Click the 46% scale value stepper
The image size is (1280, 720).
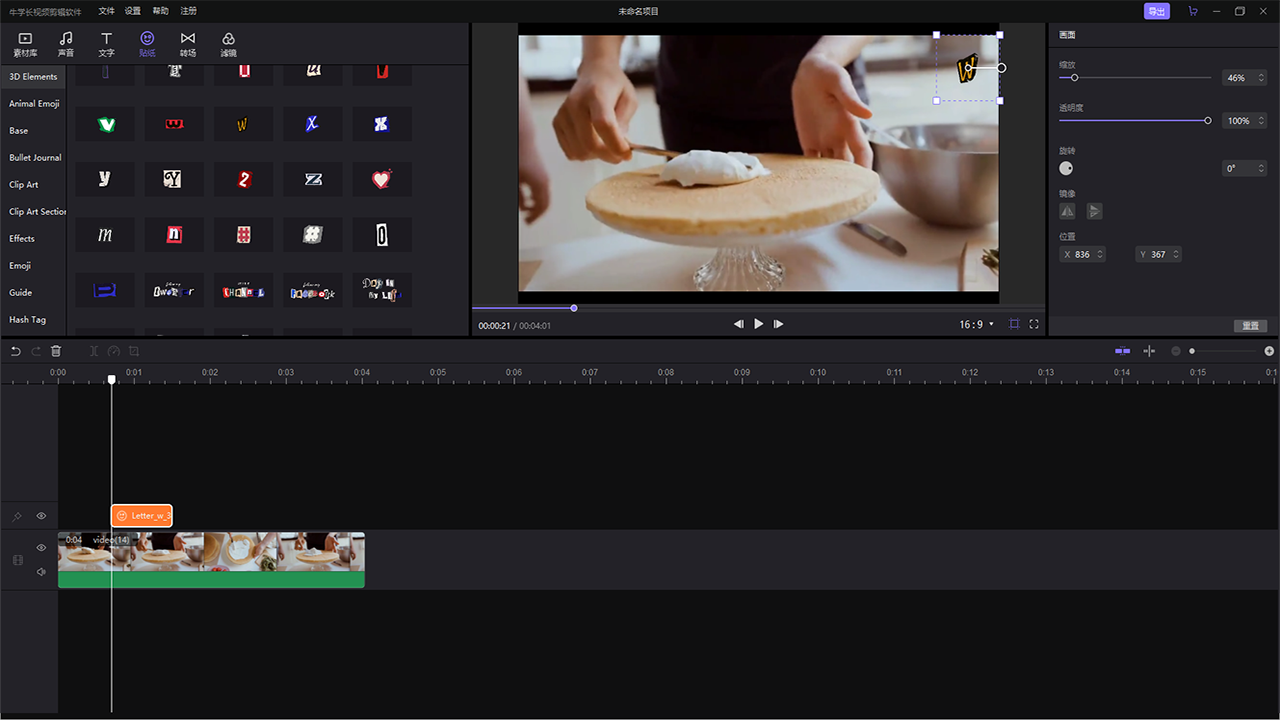point(1261,78)
